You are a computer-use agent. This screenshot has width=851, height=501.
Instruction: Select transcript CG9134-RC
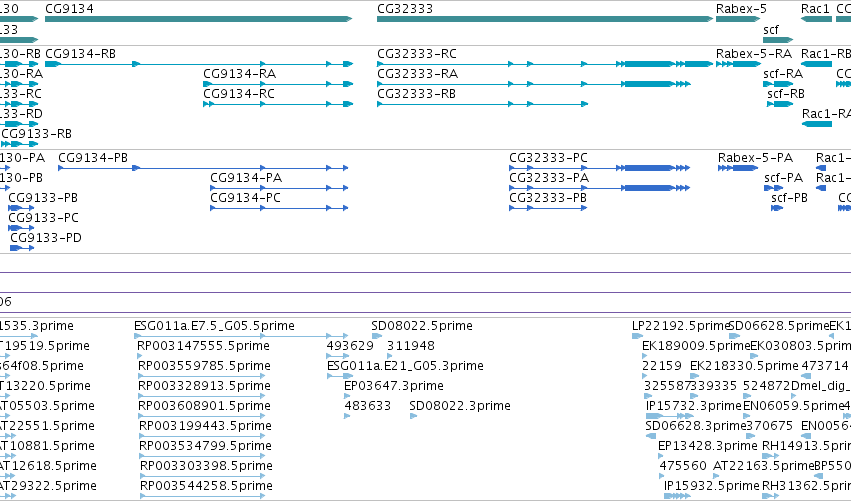coord(278,104)
